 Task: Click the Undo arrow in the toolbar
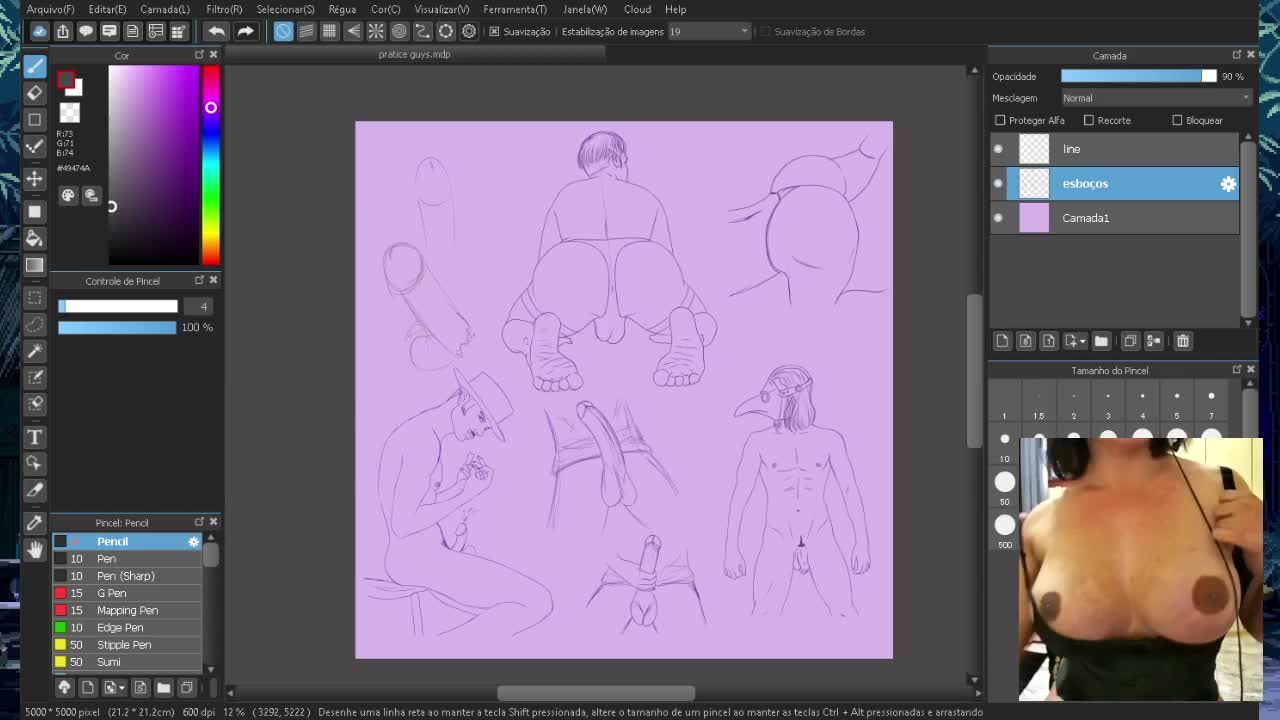216,31
